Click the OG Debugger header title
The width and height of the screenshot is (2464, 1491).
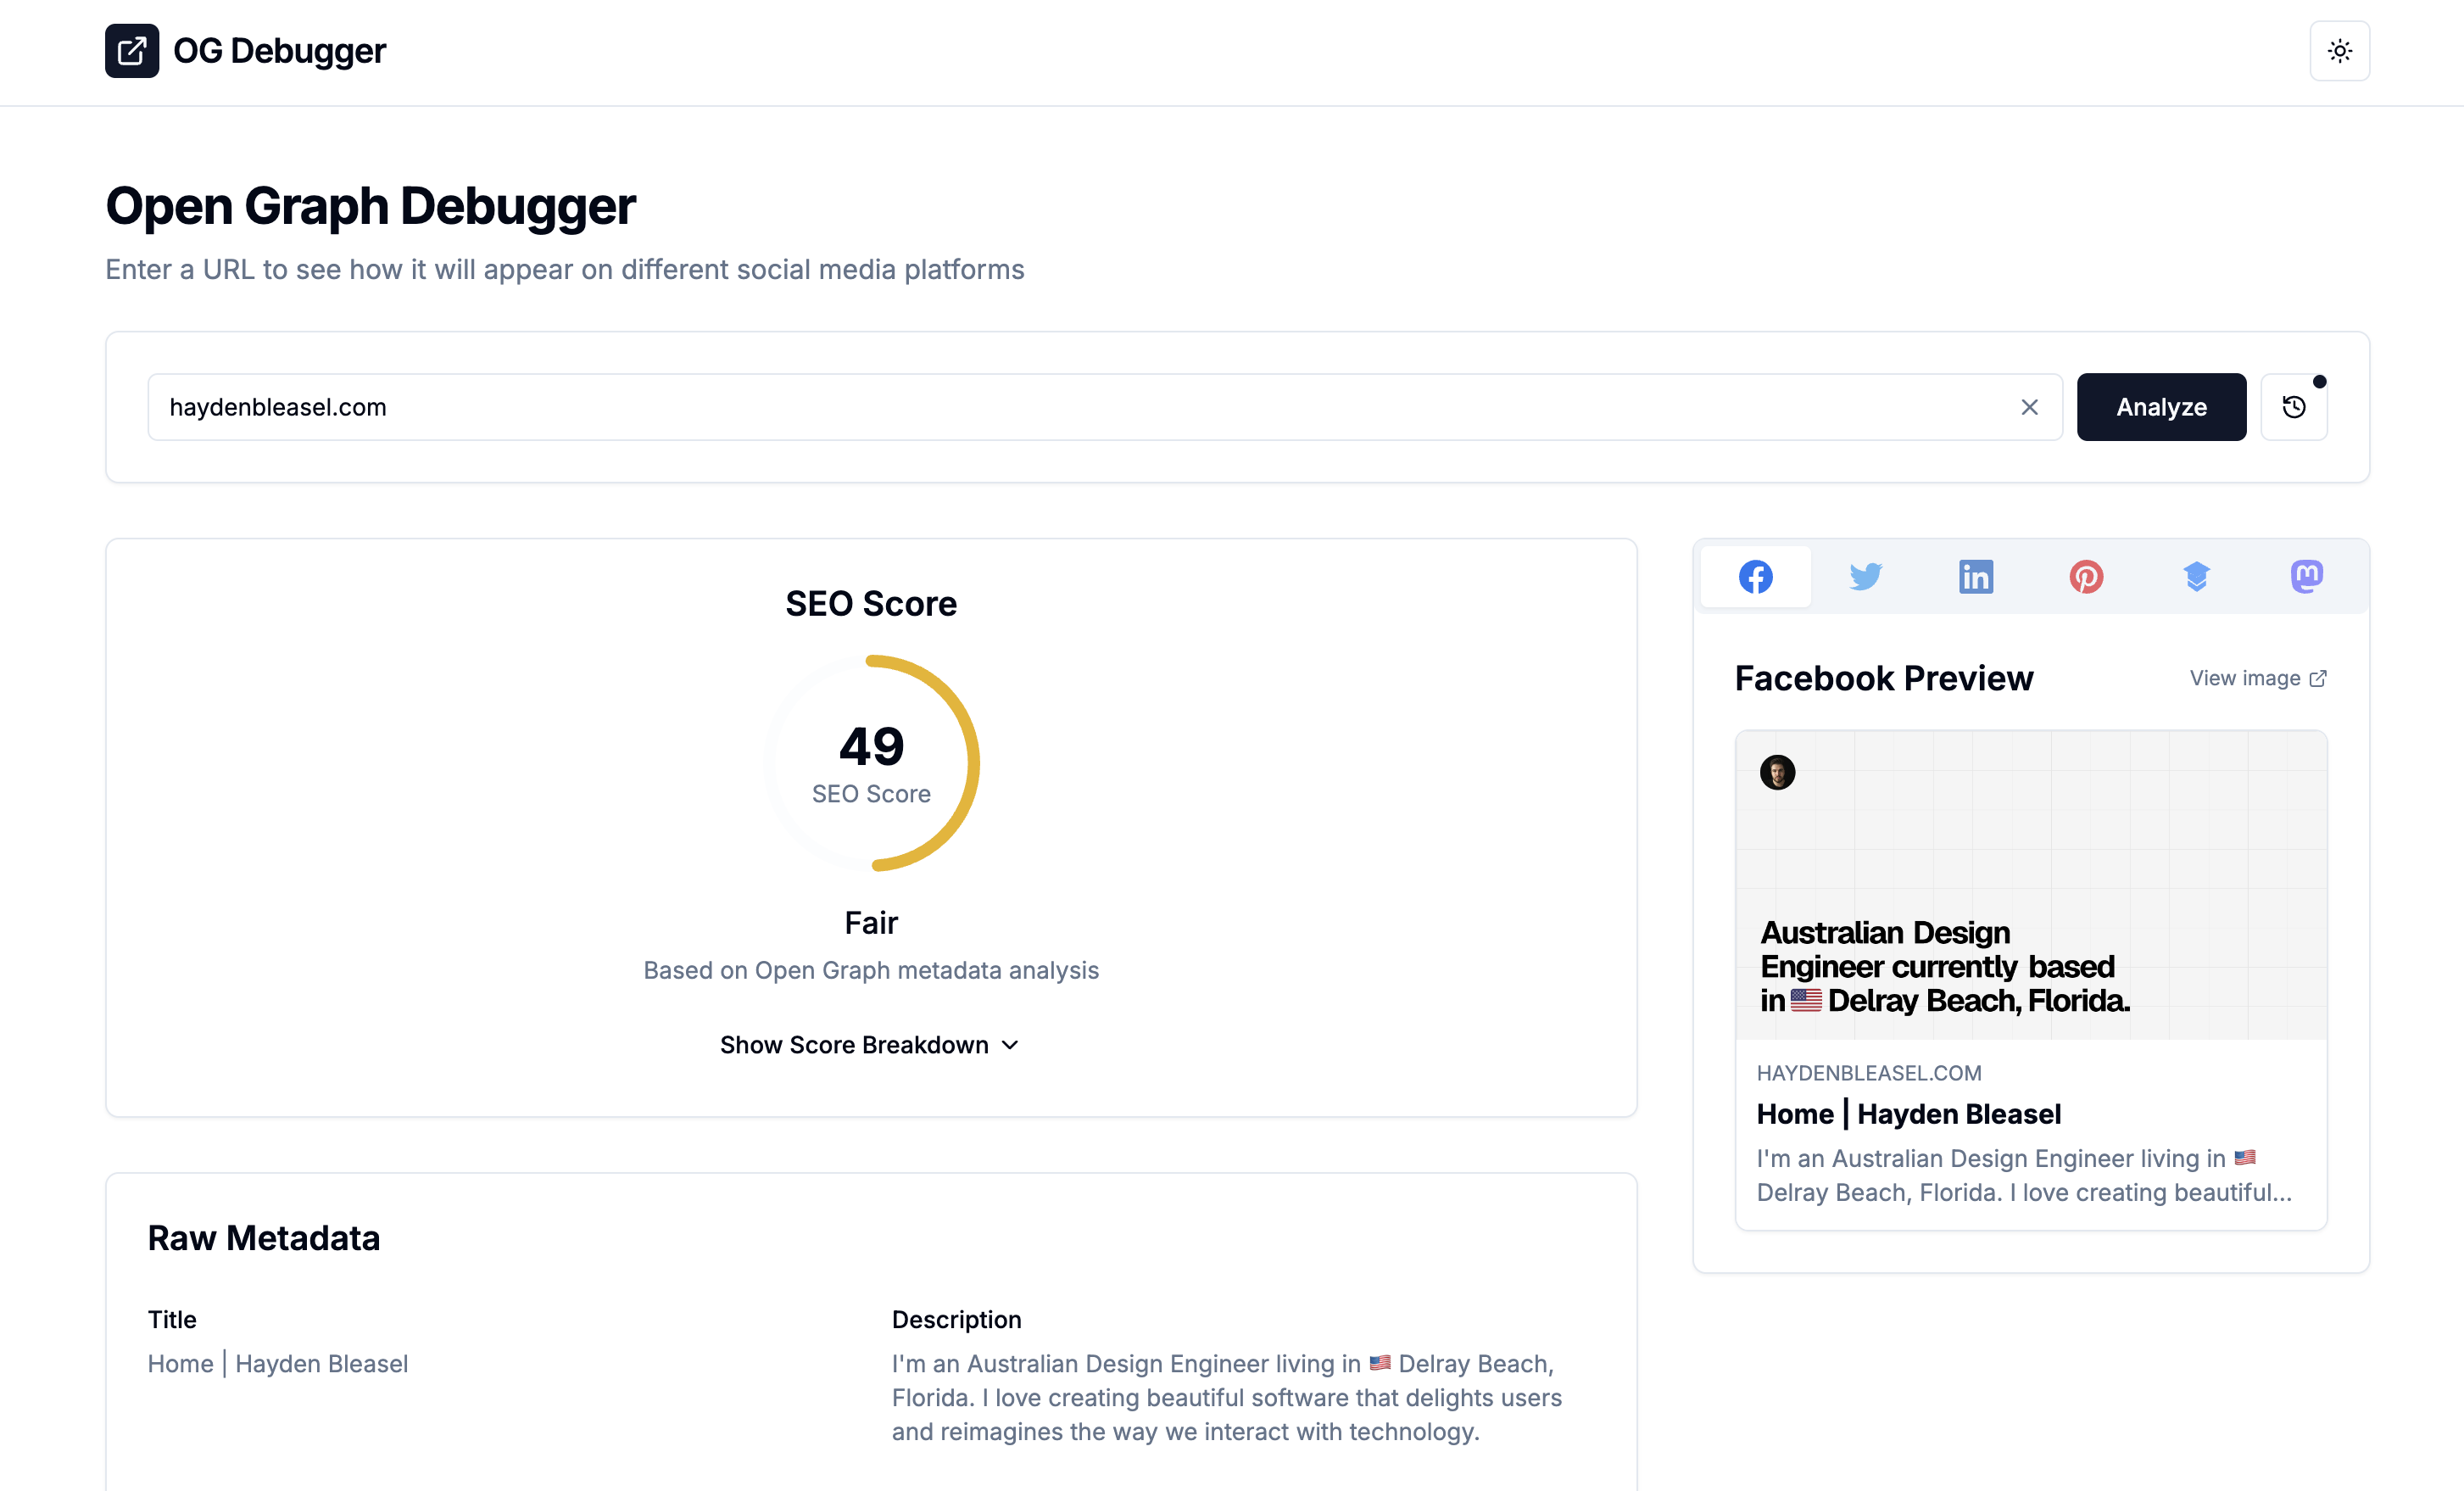279,51
